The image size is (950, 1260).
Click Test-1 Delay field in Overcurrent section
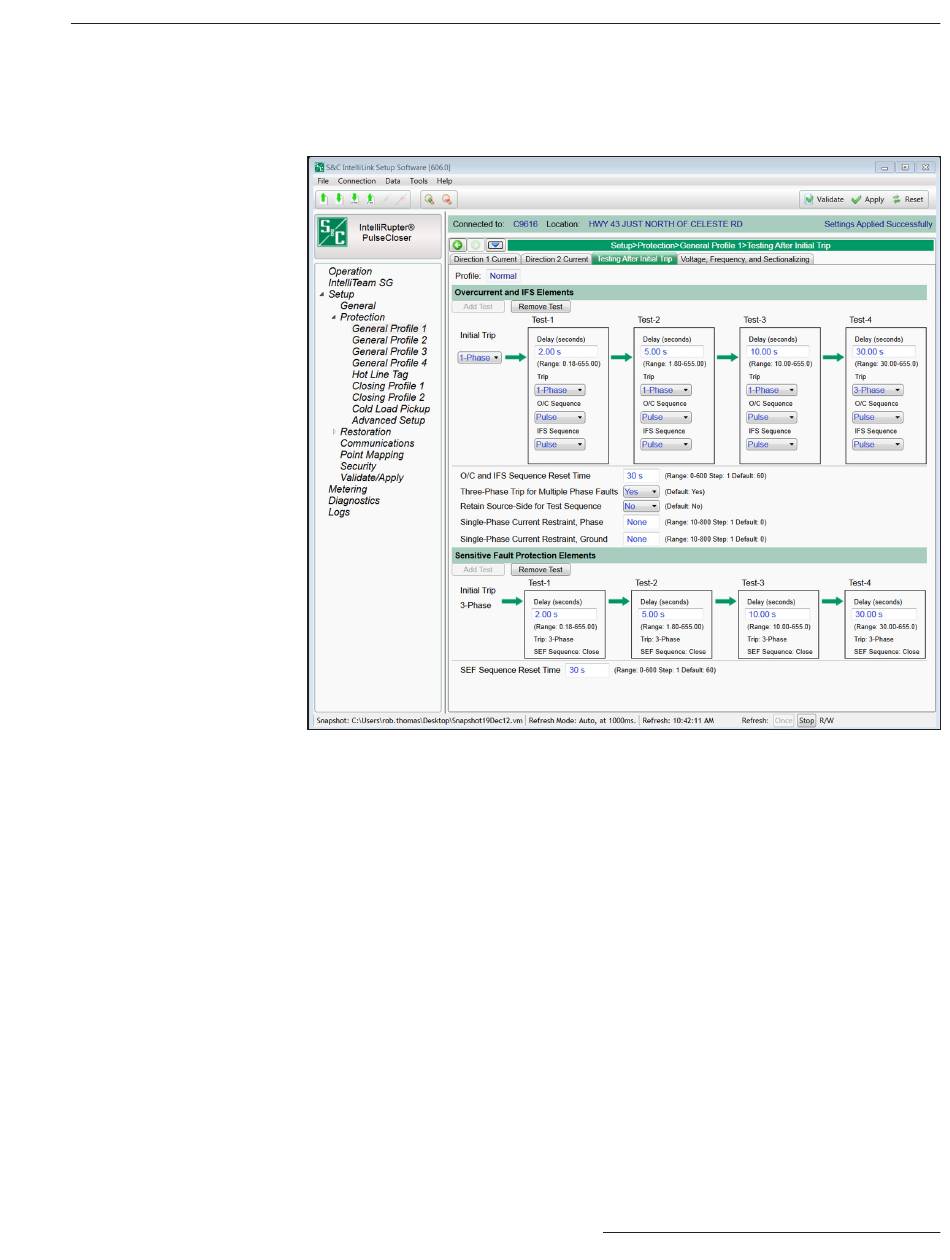(565, 353)
